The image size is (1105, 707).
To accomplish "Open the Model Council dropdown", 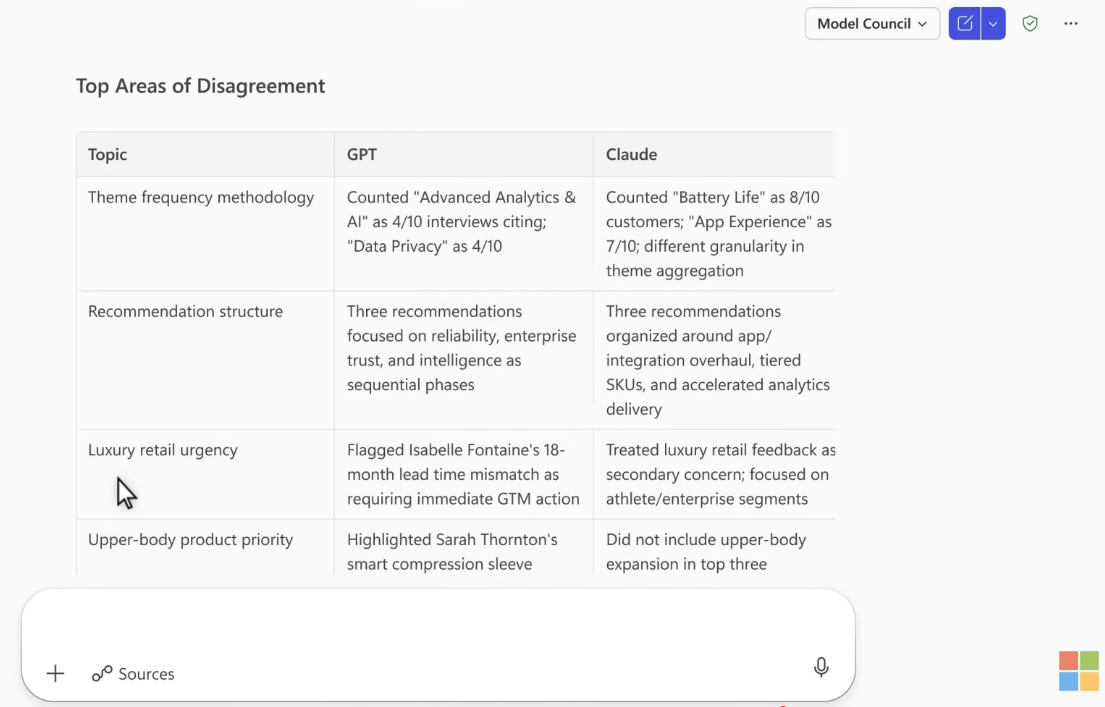I will 871,24.
